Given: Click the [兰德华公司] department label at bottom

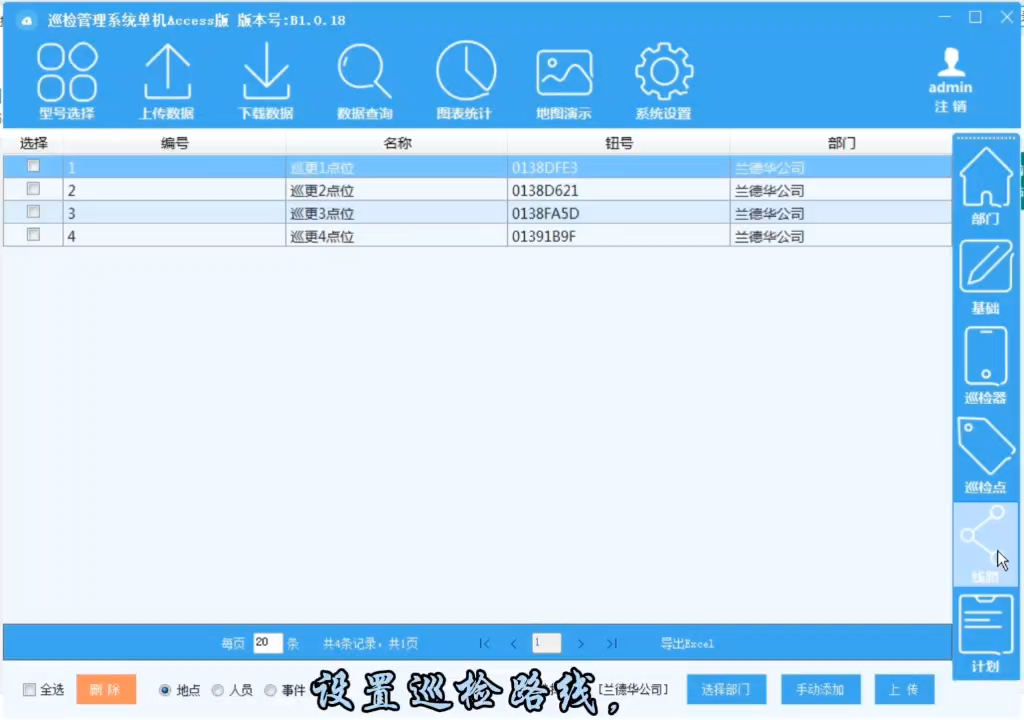Looking at the screenshot, I should pyautogui.click(x=633, y=689).
